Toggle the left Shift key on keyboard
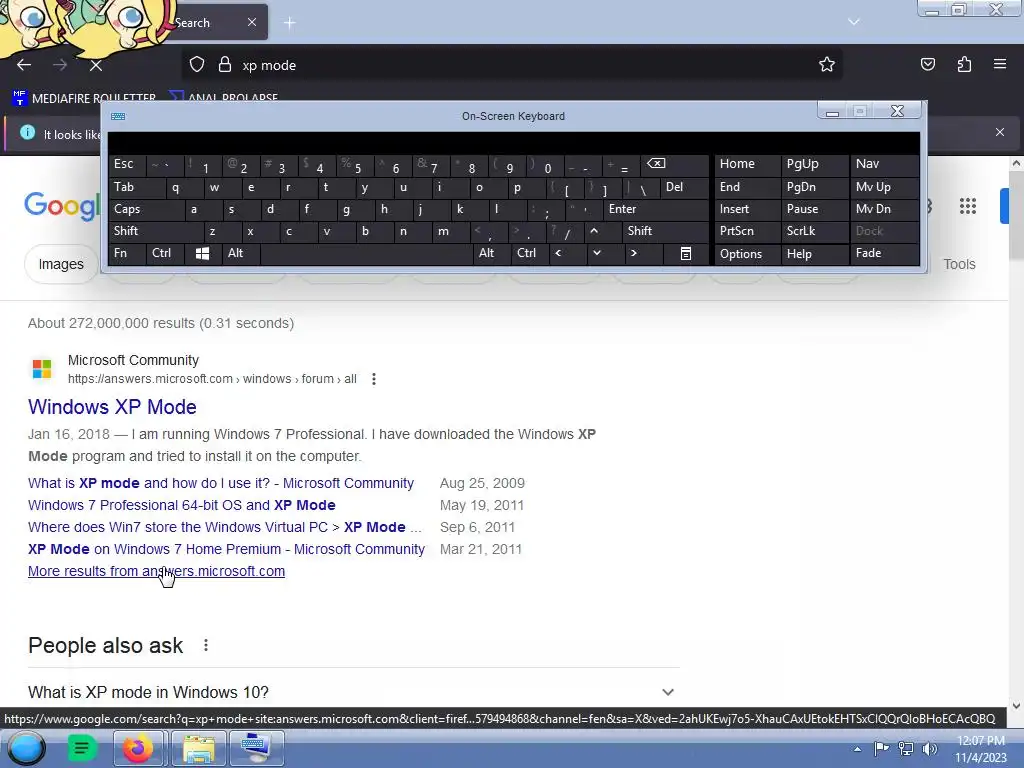Viewport: 1024px width, 768px height. [155, 231]
